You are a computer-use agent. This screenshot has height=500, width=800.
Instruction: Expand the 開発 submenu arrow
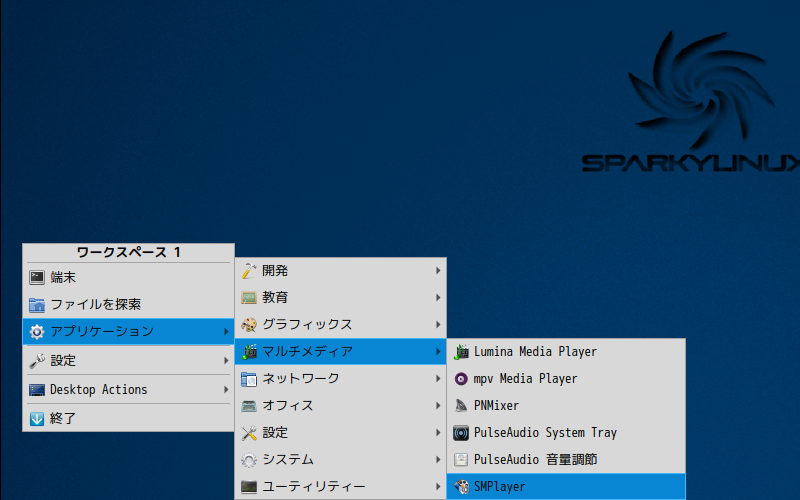coord(438,271)
